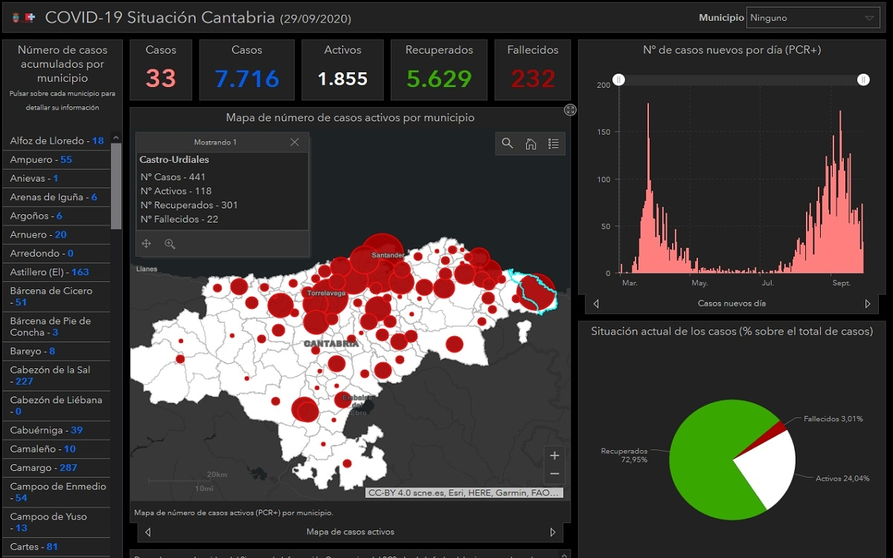893x558 pixels.
Task: Click the municipality list scrollbar thumb
Action: point(116,186)
